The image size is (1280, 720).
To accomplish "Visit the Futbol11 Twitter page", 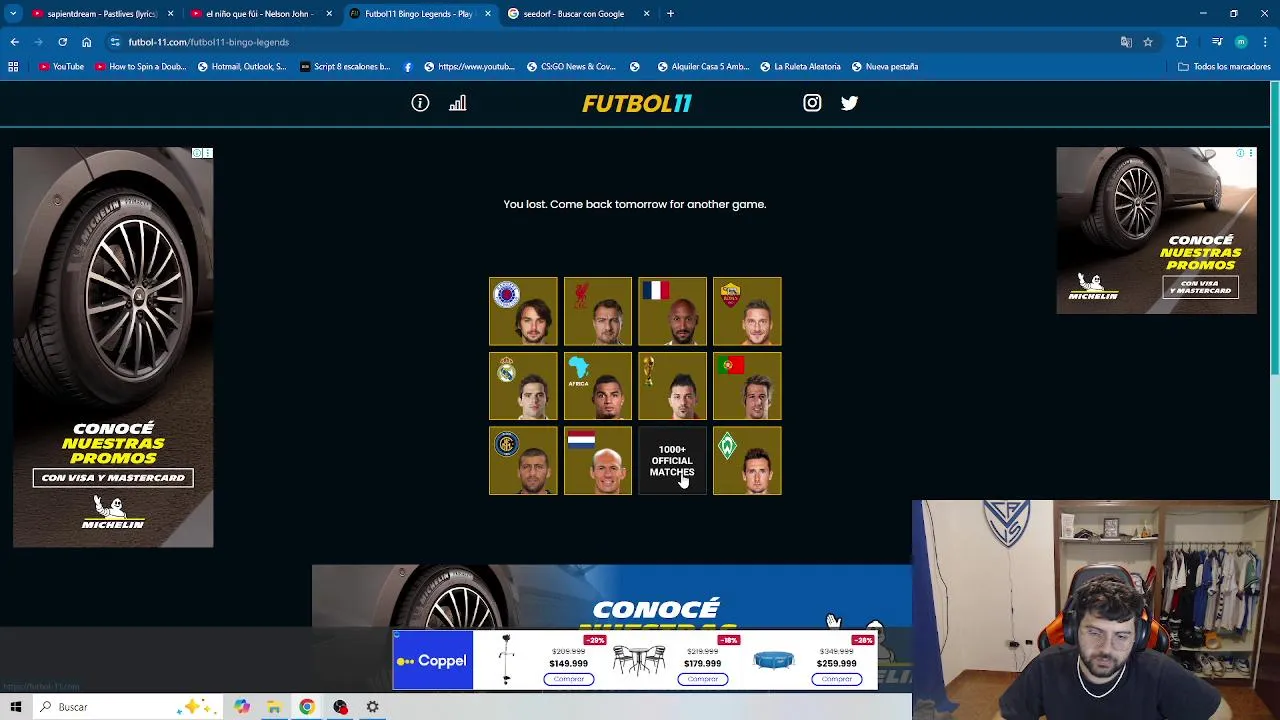I will 849,103.
